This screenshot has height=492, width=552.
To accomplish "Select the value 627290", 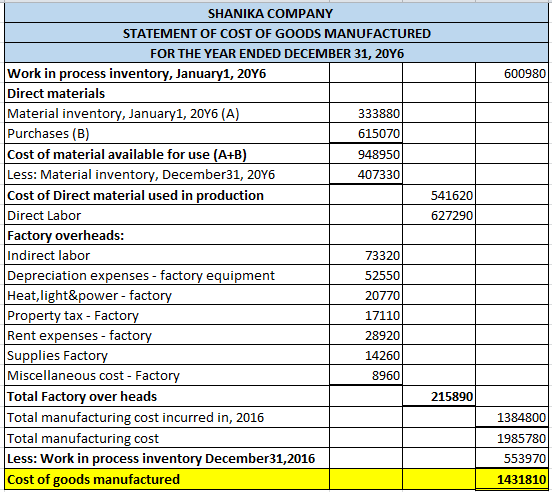I will (x=452, y=215).
